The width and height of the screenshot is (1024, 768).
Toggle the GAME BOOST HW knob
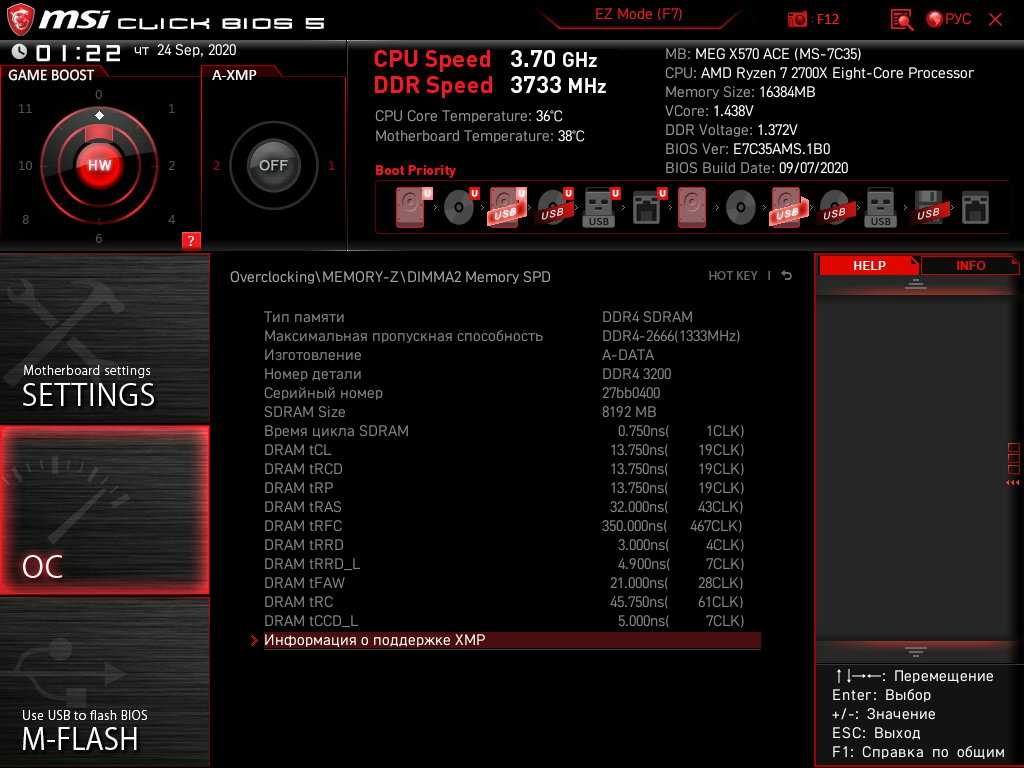(x=99, y=165)
